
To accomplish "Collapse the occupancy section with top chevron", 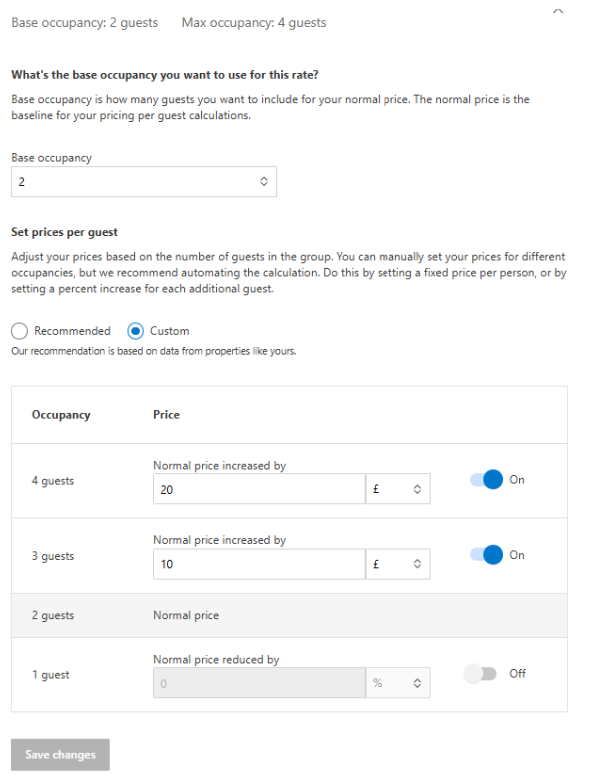I will (x=558, y=11).
